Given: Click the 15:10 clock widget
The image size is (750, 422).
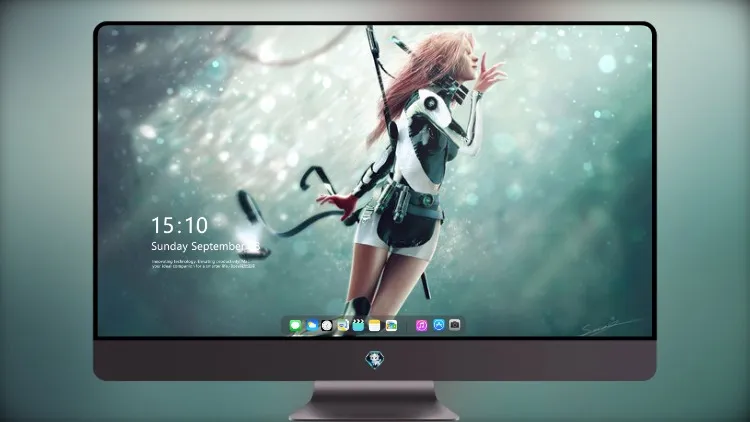Looking at the screenshot, I should [180, 225].
